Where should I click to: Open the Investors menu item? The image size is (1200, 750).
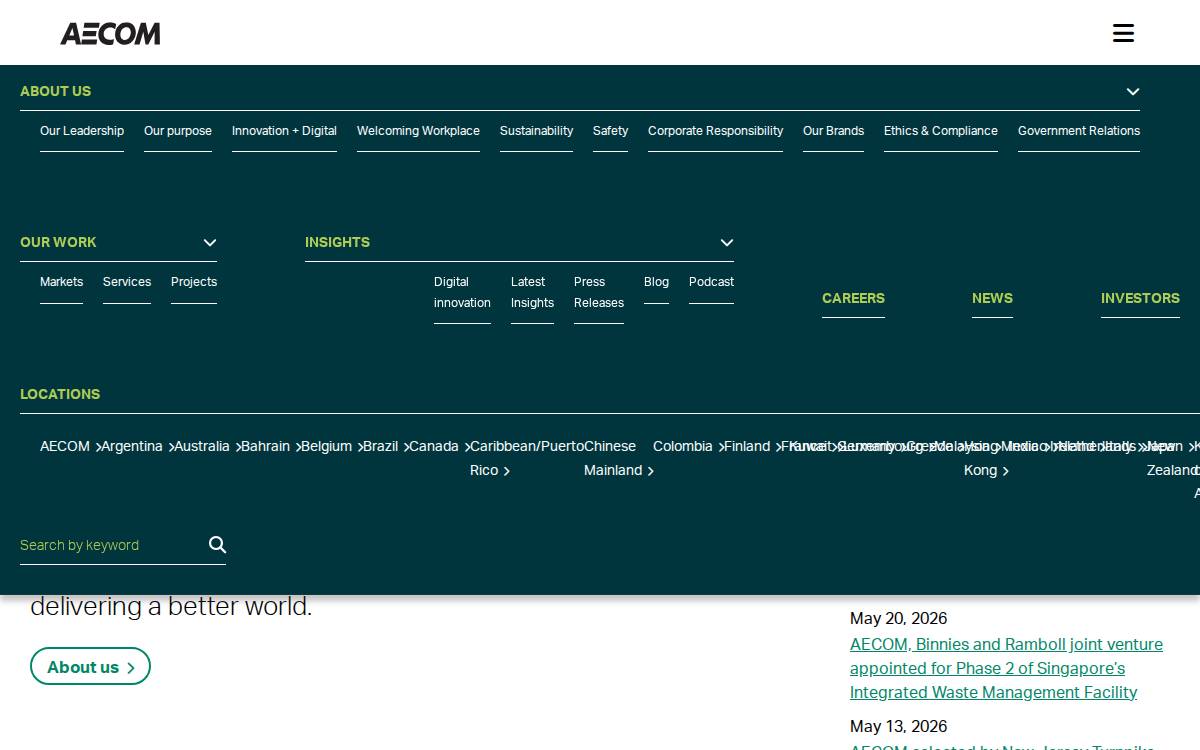pos(1140,298)
